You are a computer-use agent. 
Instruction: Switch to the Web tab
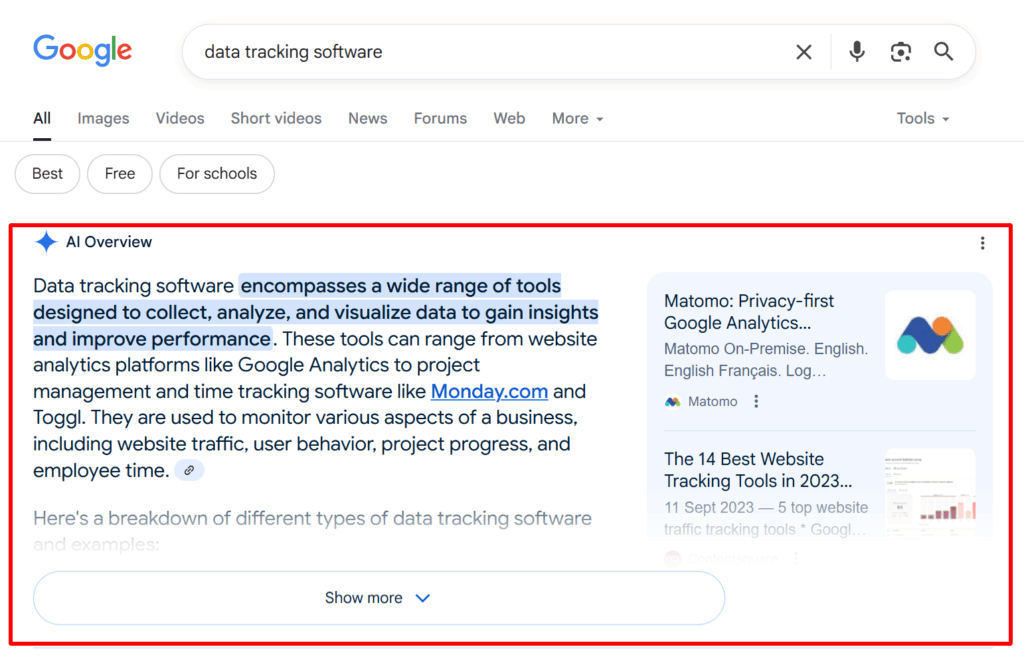[509, 118]
